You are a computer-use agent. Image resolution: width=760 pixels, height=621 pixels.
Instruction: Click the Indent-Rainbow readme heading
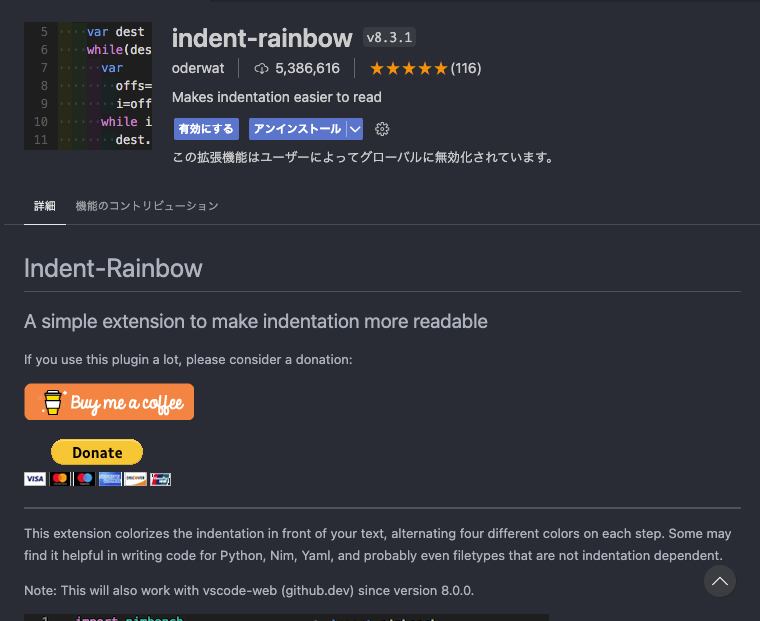click(x=113, y=268)
